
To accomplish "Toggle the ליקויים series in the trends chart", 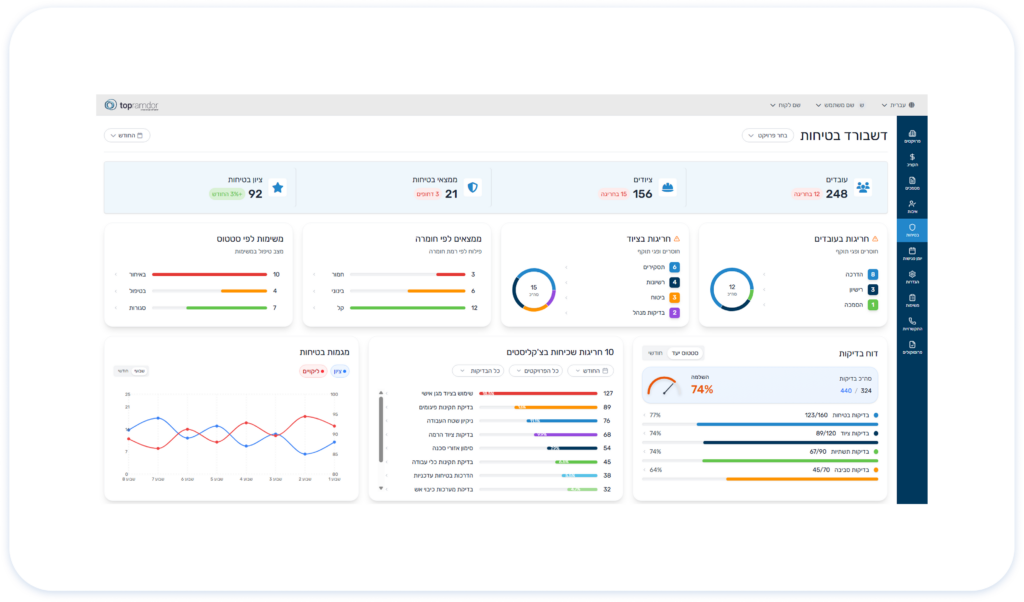I will pyautogui.click(x=313, y=371).
